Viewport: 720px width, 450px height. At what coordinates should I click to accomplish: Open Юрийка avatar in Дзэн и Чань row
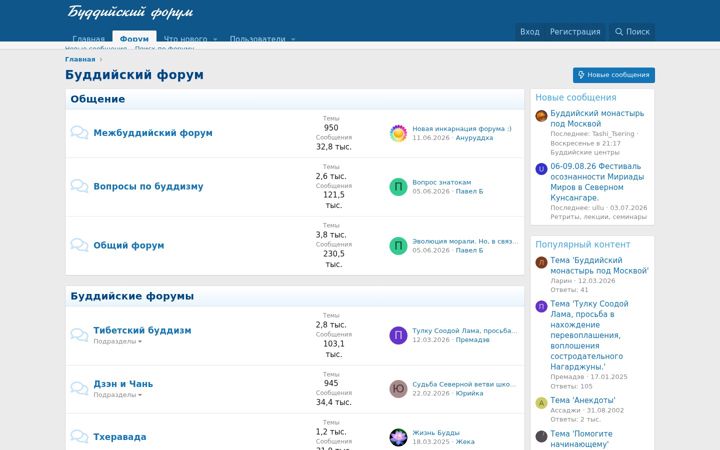398,389
